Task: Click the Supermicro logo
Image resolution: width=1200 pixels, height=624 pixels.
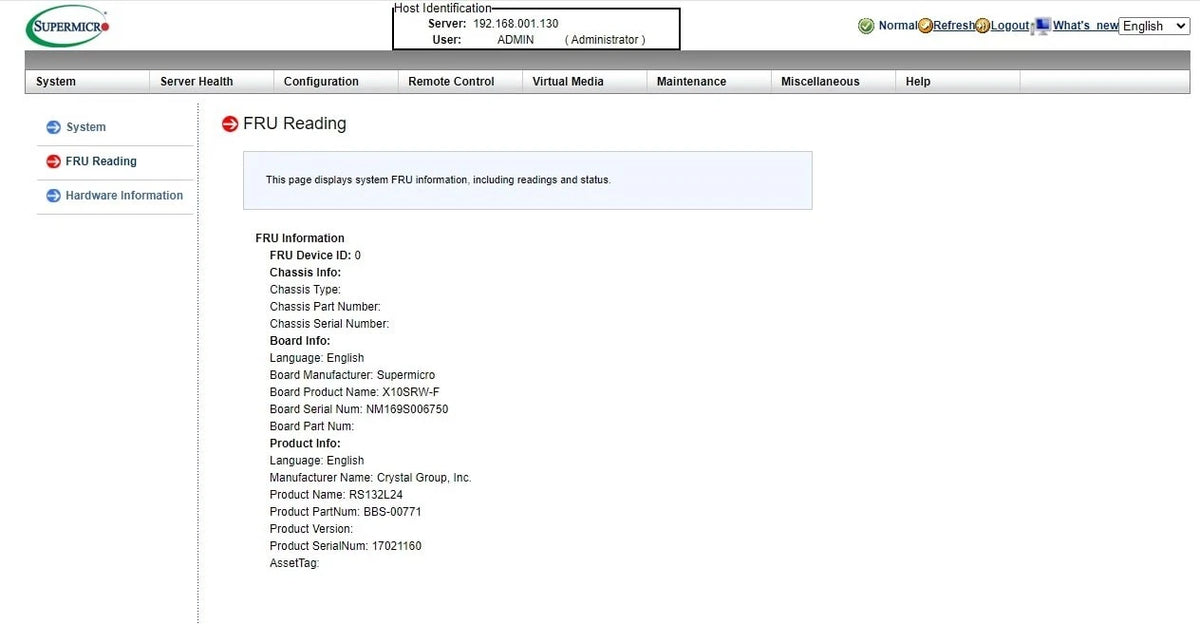Action: click(x=68, y=26)
